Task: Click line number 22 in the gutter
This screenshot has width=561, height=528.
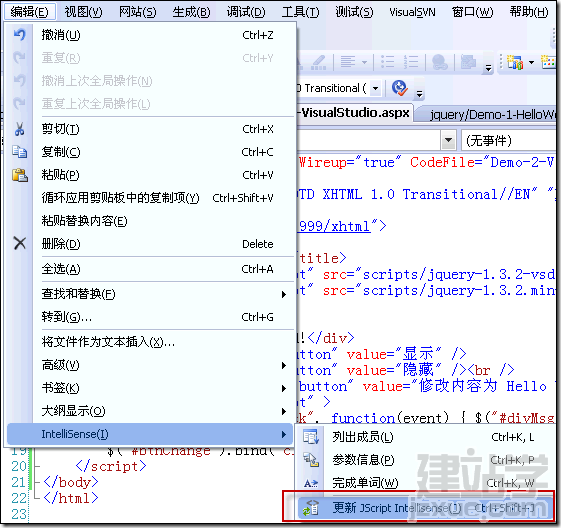Action: point(19,498)
